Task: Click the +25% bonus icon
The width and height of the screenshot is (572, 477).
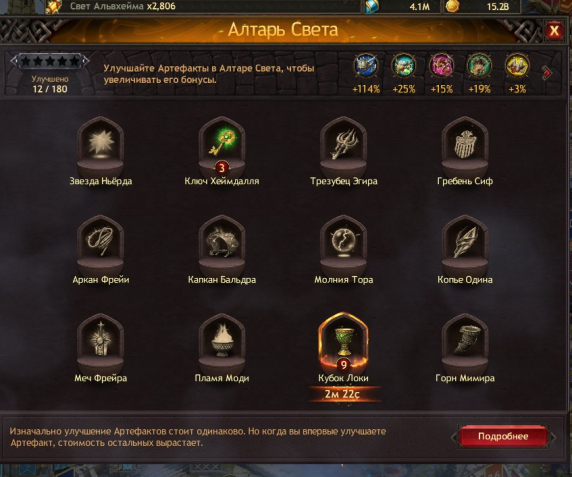Action: (x=404, y=66)
